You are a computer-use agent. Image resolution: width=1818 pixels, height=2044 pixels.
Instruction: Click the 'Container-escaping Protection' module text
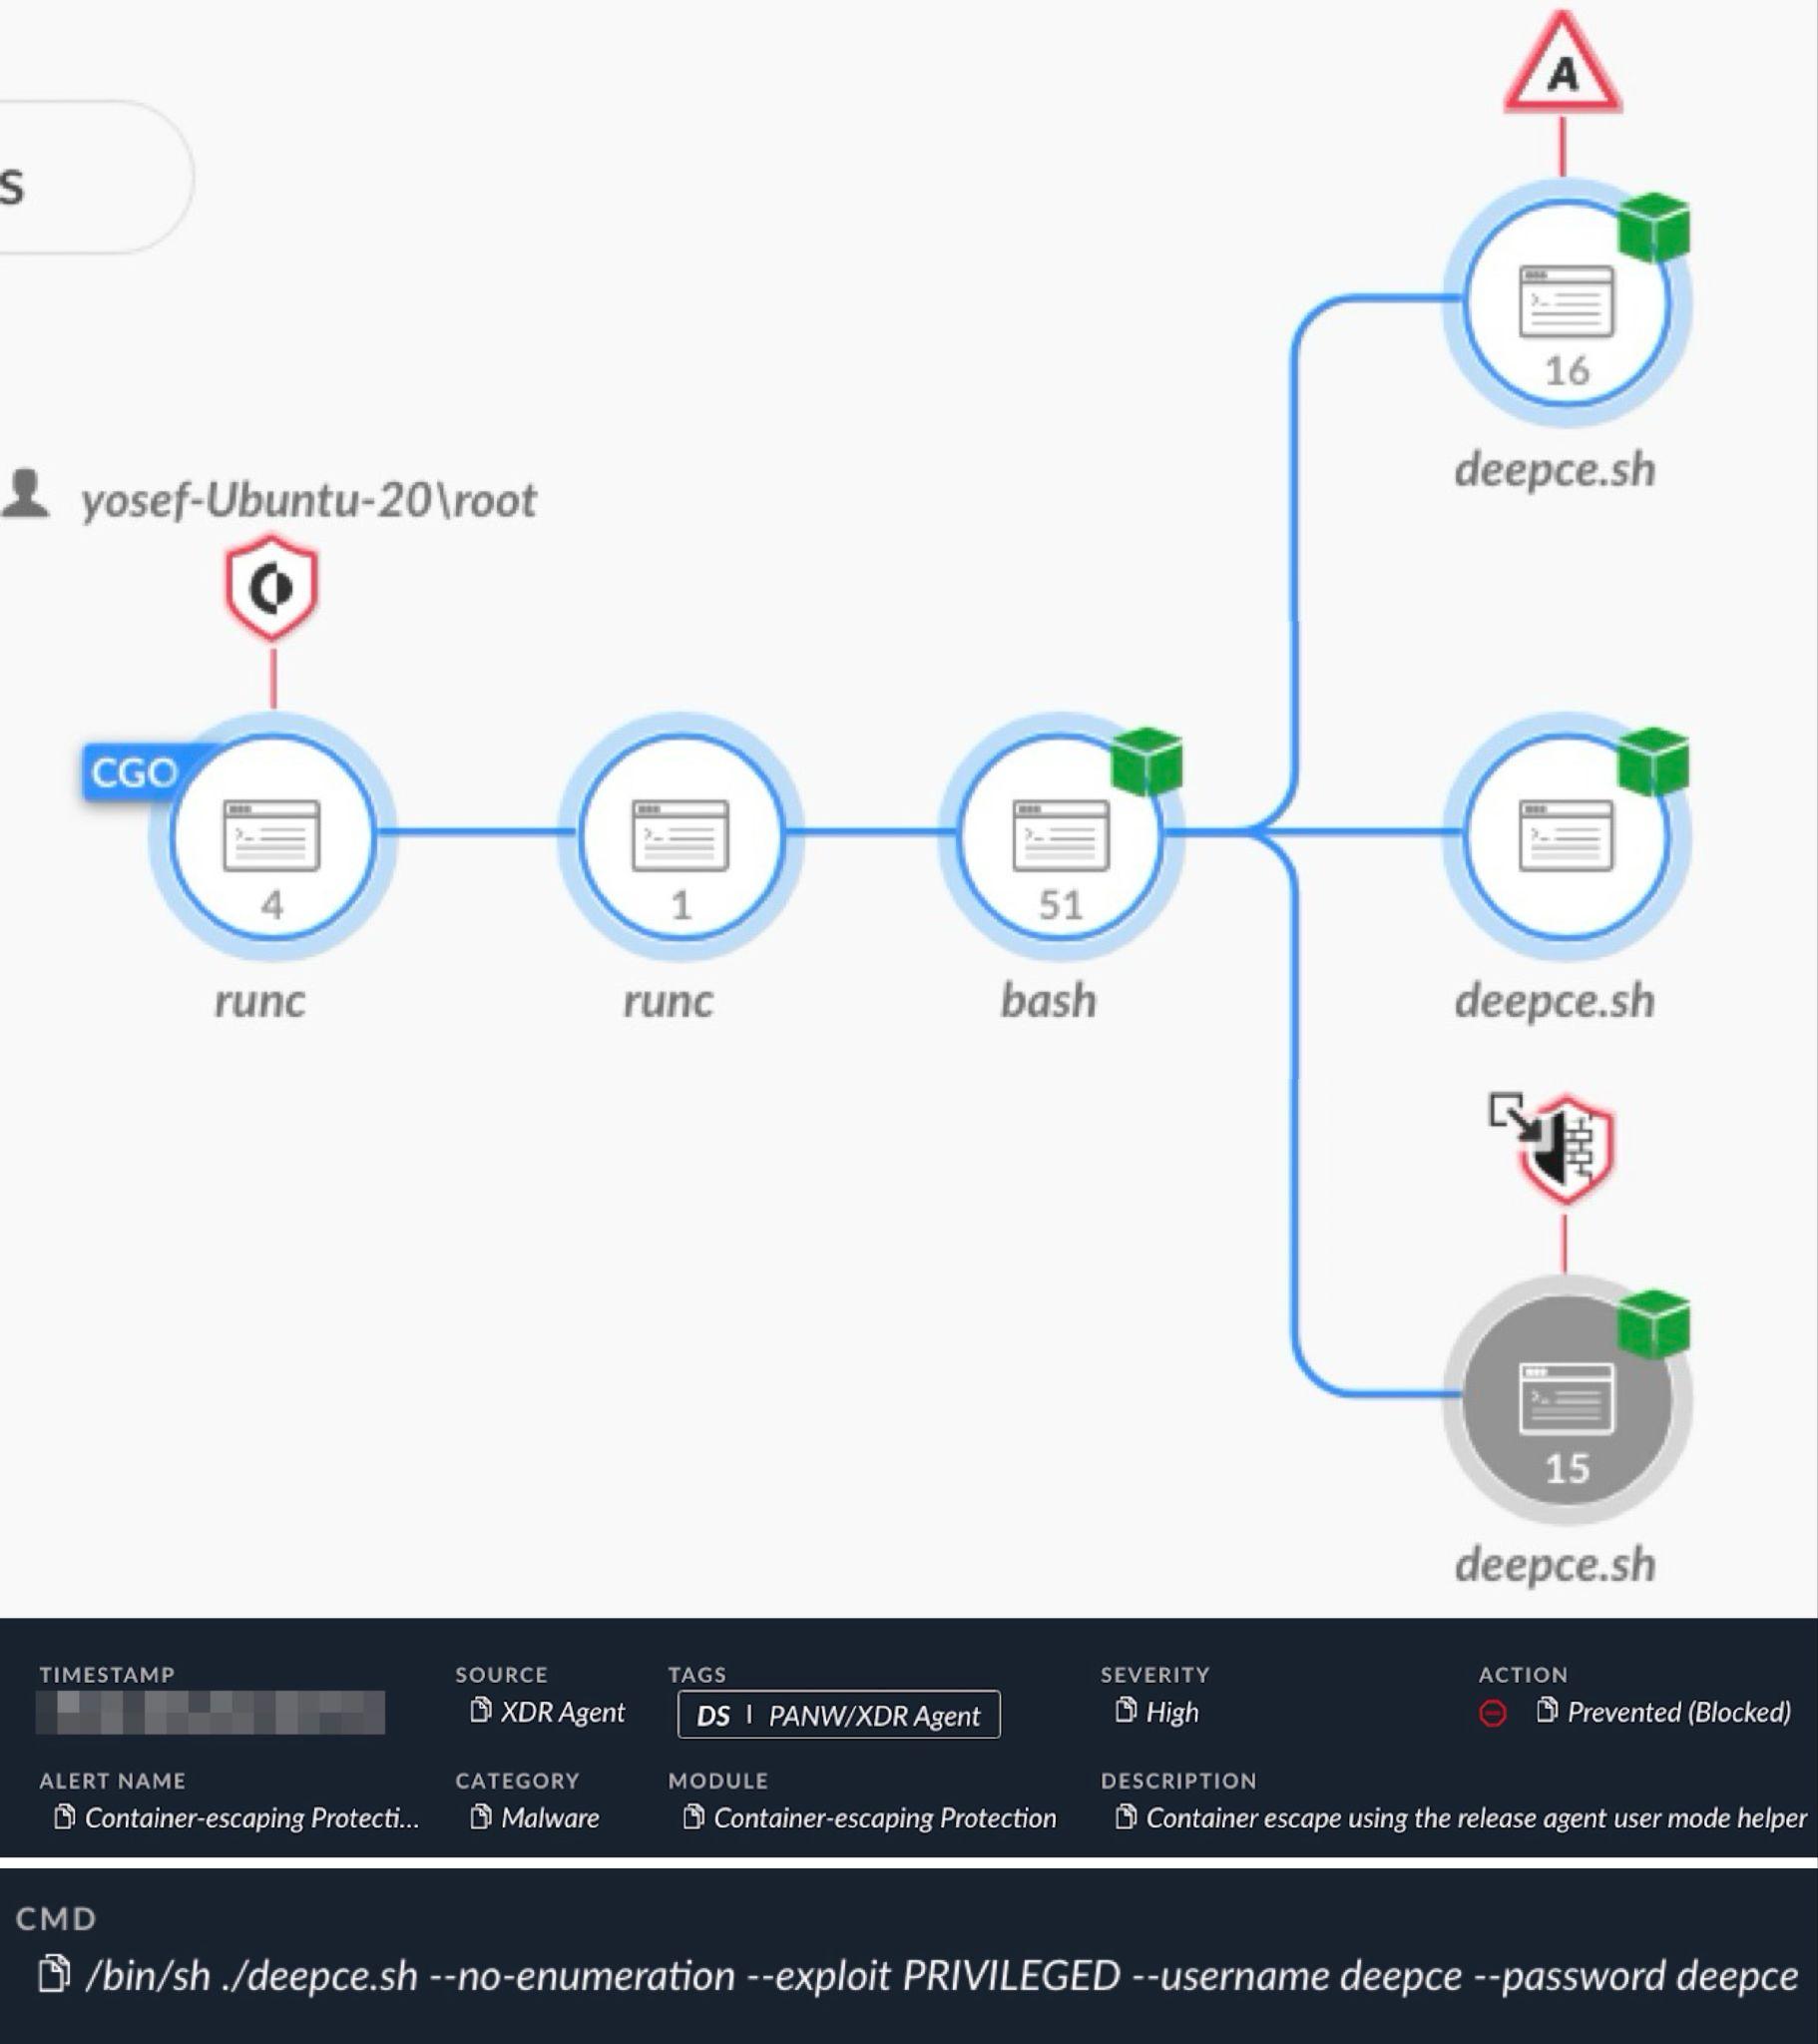click(885, 1817)
